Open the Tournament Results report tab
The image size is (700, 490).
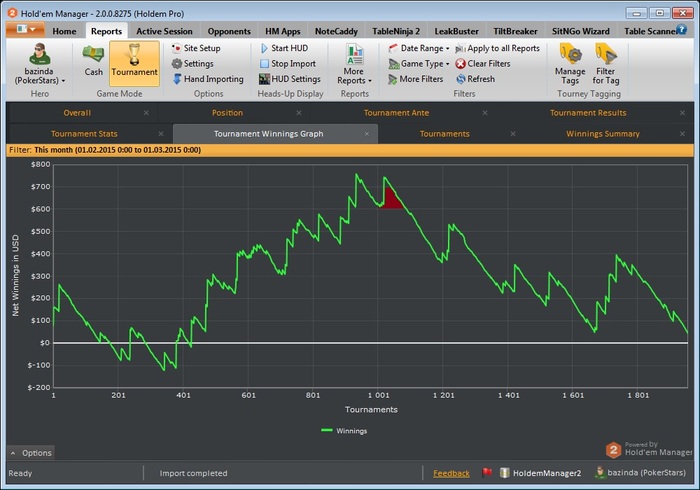pyautogui.click(x=587, y=113)
